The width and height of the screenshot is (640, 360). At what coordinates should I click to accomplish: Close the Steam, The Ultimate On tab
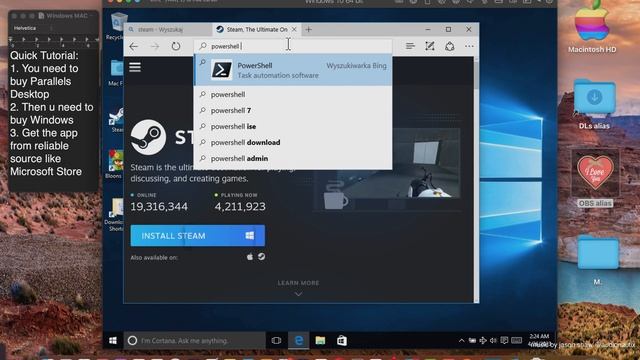(x=294, y=29)
